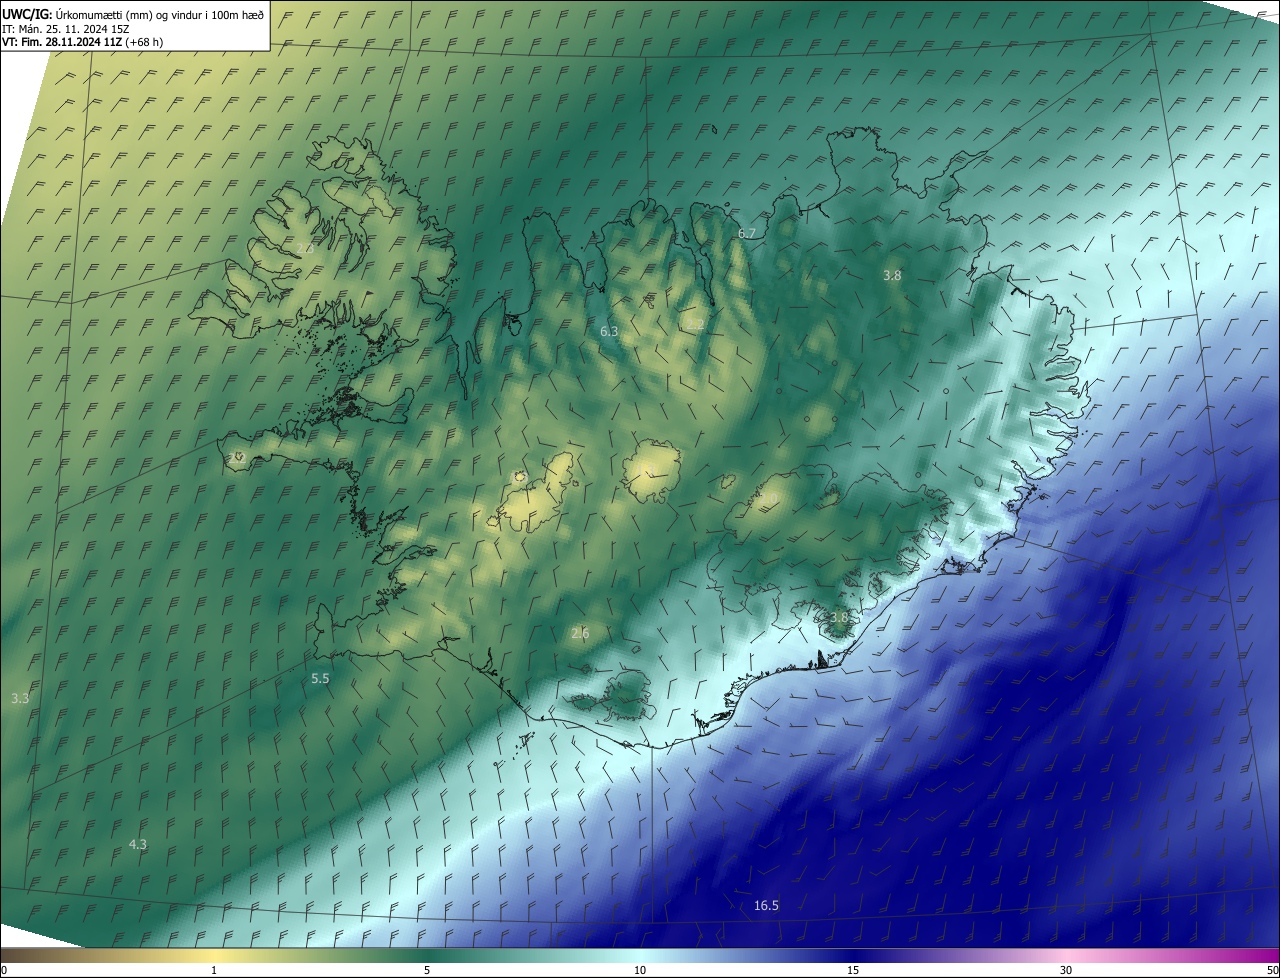
Task: Select the 3.3 value at left edge
Action: coord(20,698)
